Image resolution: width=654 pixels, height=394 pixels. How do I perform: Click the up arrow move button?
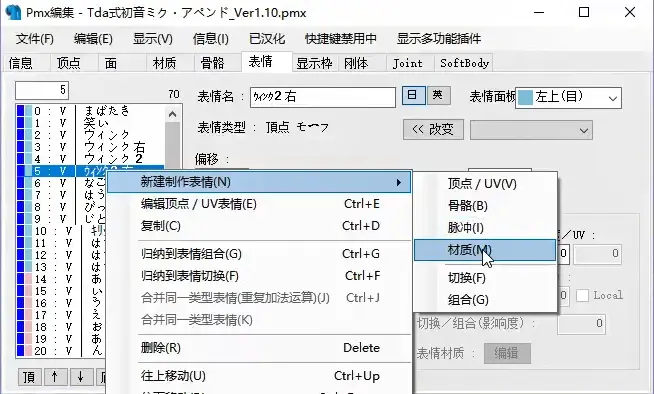54,377
